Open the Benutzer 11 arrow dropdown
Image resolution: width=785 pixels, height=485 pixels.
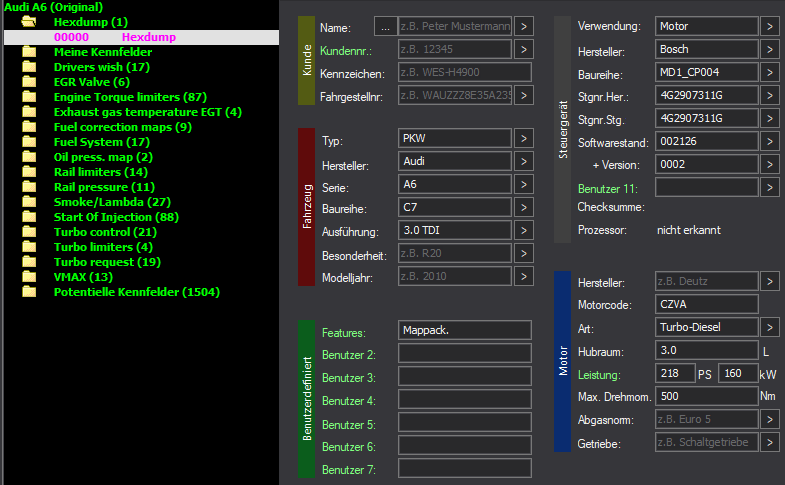click(x=770, y=187)
